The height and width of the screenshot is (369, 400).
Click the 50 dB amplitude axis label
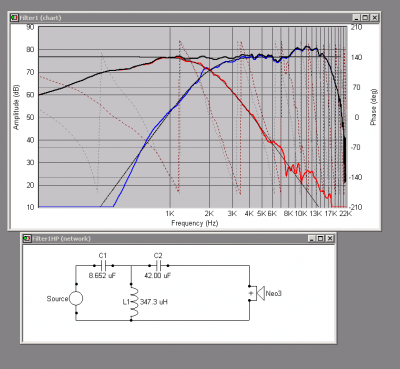[30, 117]
